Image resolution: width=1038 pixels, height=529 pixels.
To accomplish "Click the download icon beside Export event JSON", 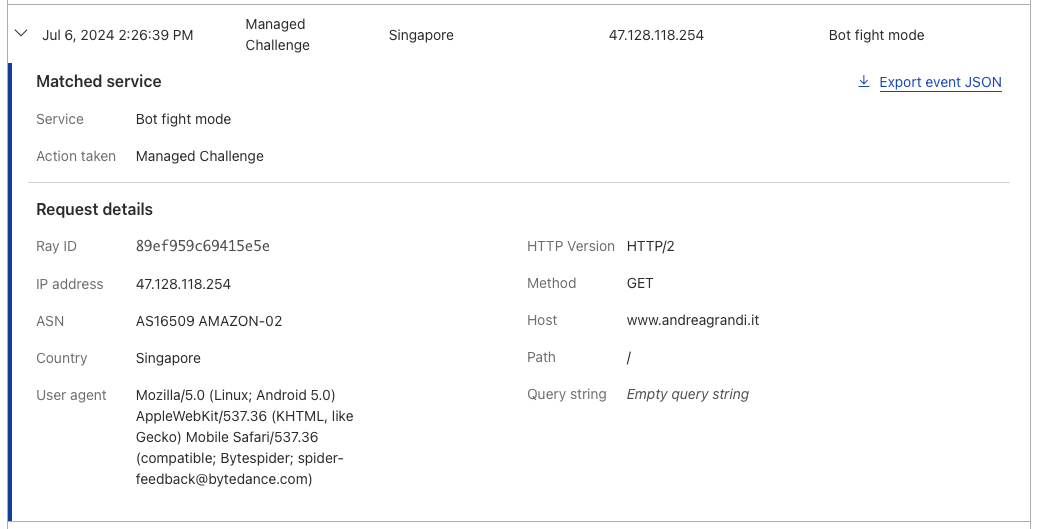I will (x=863, y=81).
